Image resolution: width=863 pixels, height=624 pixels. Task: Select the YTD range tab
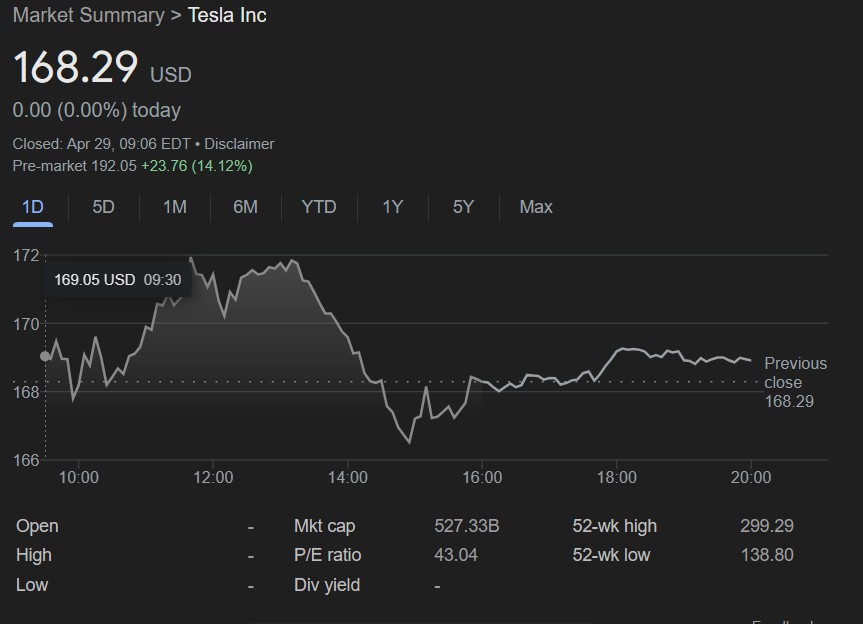319,207
